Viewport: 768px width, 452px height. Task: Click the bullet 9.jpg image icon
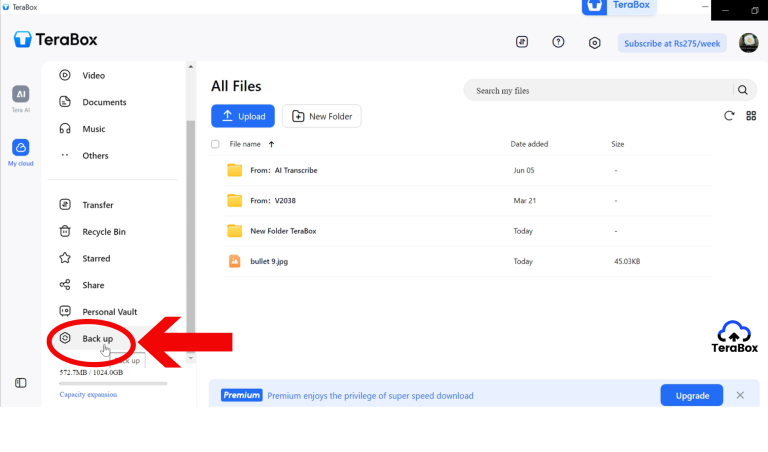235,261
